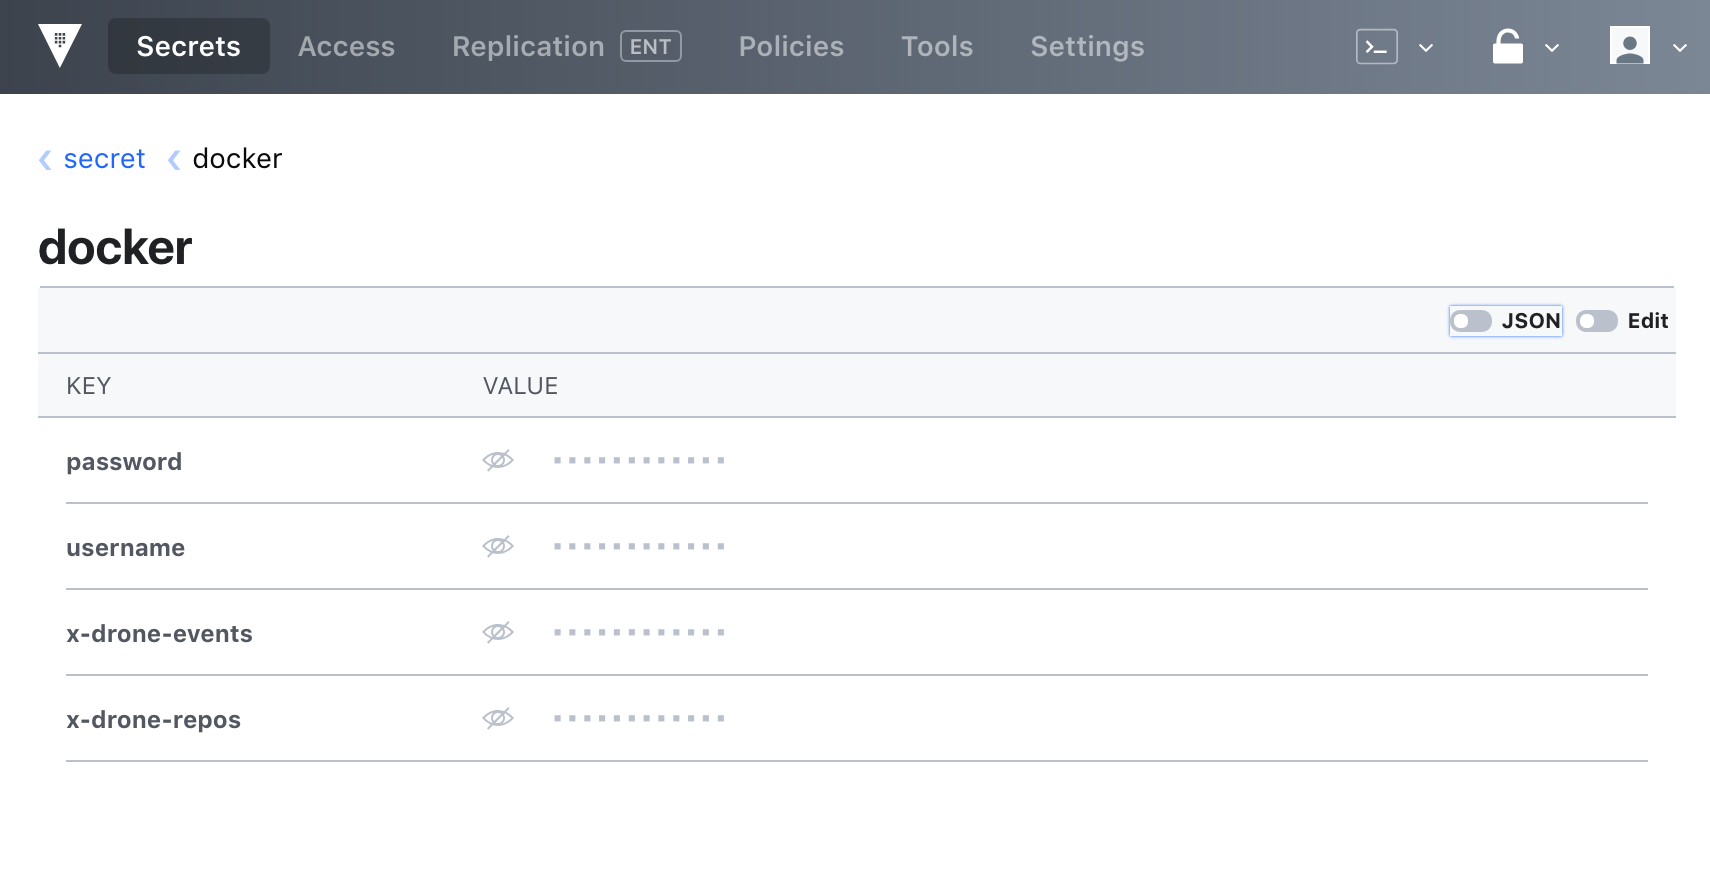1710x888 pixels.
Task: Show the x-drone-events masked value
Action: (x=498, y=632)
